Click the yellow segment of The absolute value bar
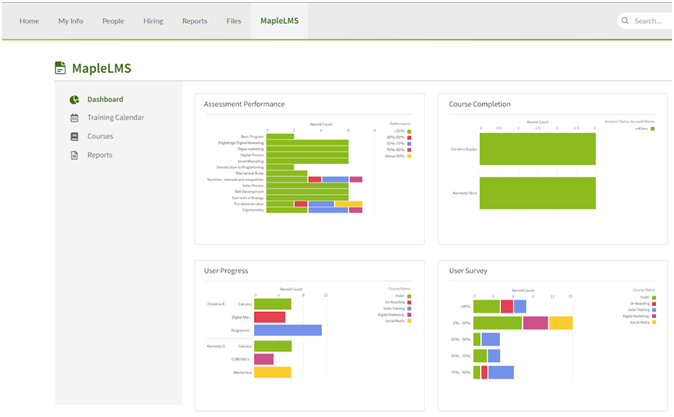674x417 pixels. click(349, 204)
